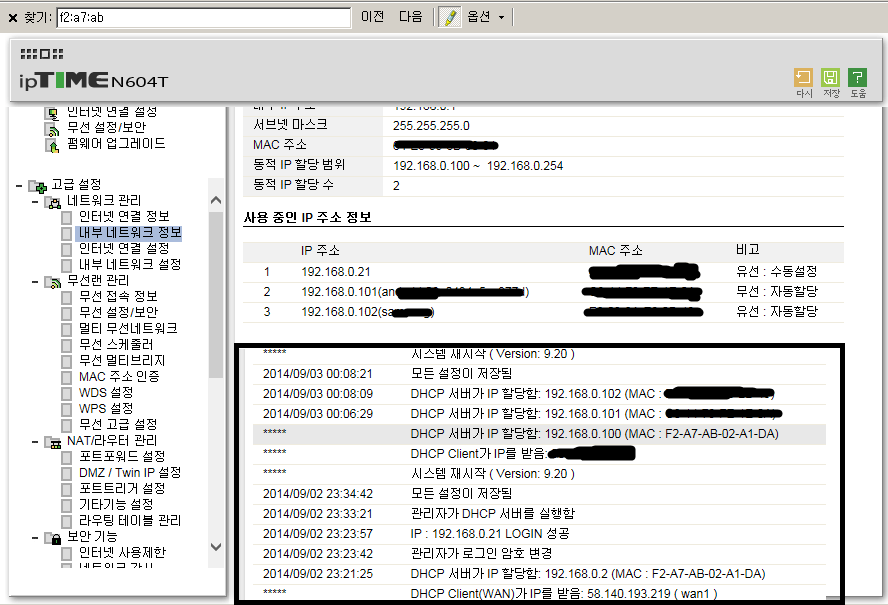Click the 펌웨어 업그레이드 icon
This screenshot has width=888, height=605.
pyautogui.click(x=52, y=146)
